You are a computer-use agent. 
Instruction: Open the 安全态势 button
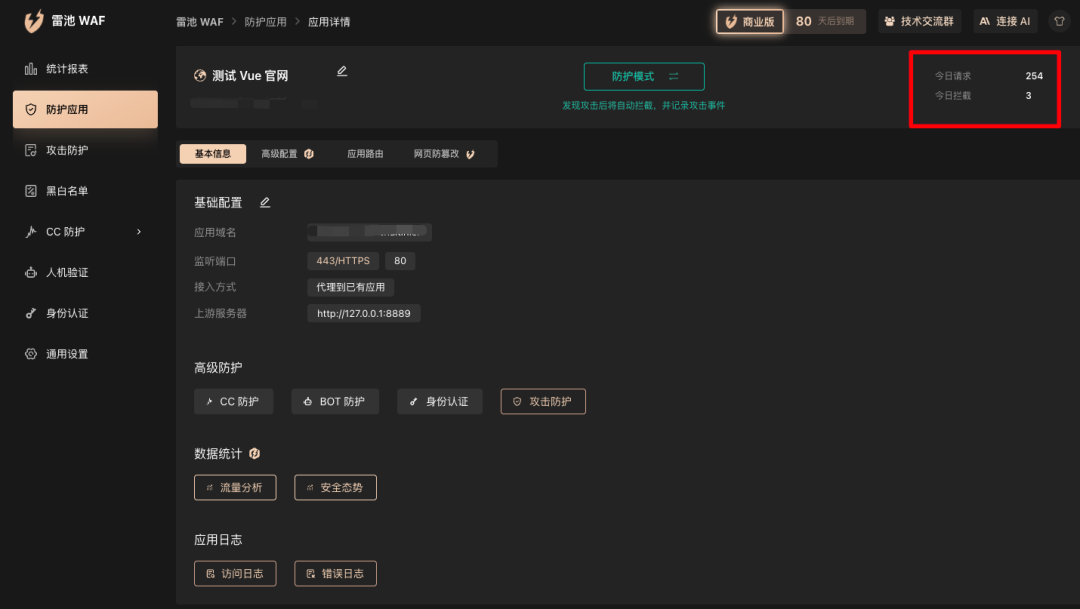coord(335,488)
